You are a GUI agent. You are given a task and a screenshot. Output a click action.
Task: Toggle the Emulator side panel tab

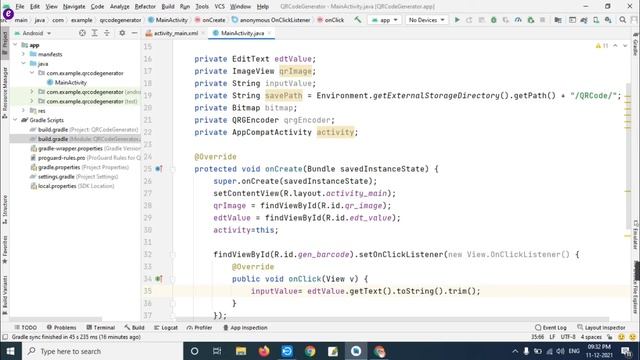[x=636, y=235]
